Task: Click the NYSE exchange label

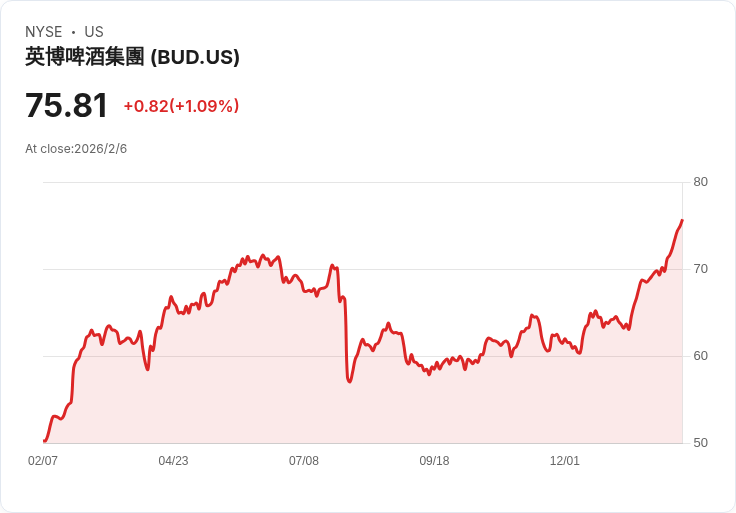Action: (x=44, y=32)
